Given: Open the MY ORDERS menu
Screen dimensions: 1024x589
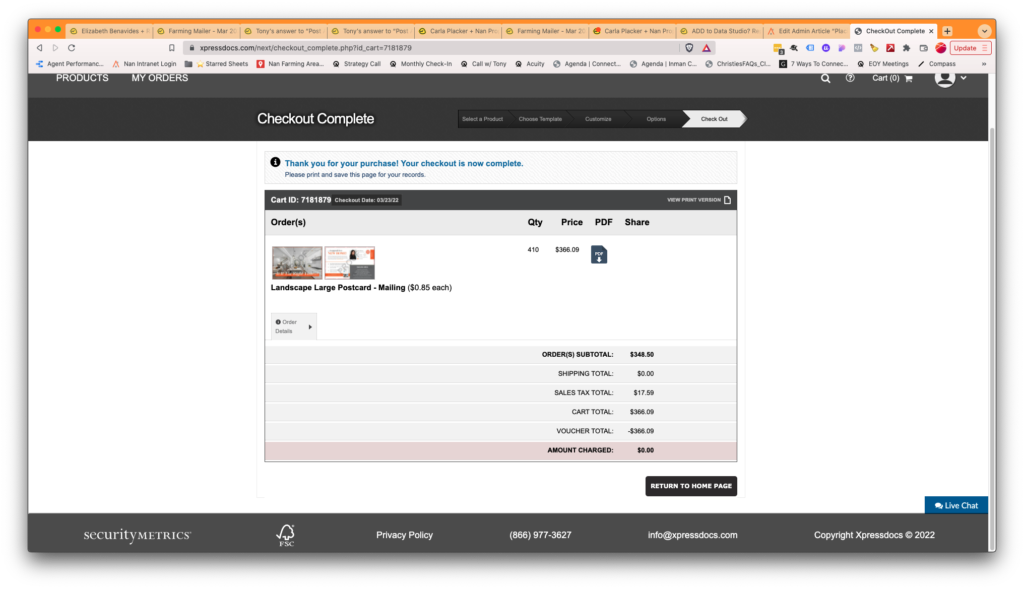Looking at the screenshot, I should (159, 78).
